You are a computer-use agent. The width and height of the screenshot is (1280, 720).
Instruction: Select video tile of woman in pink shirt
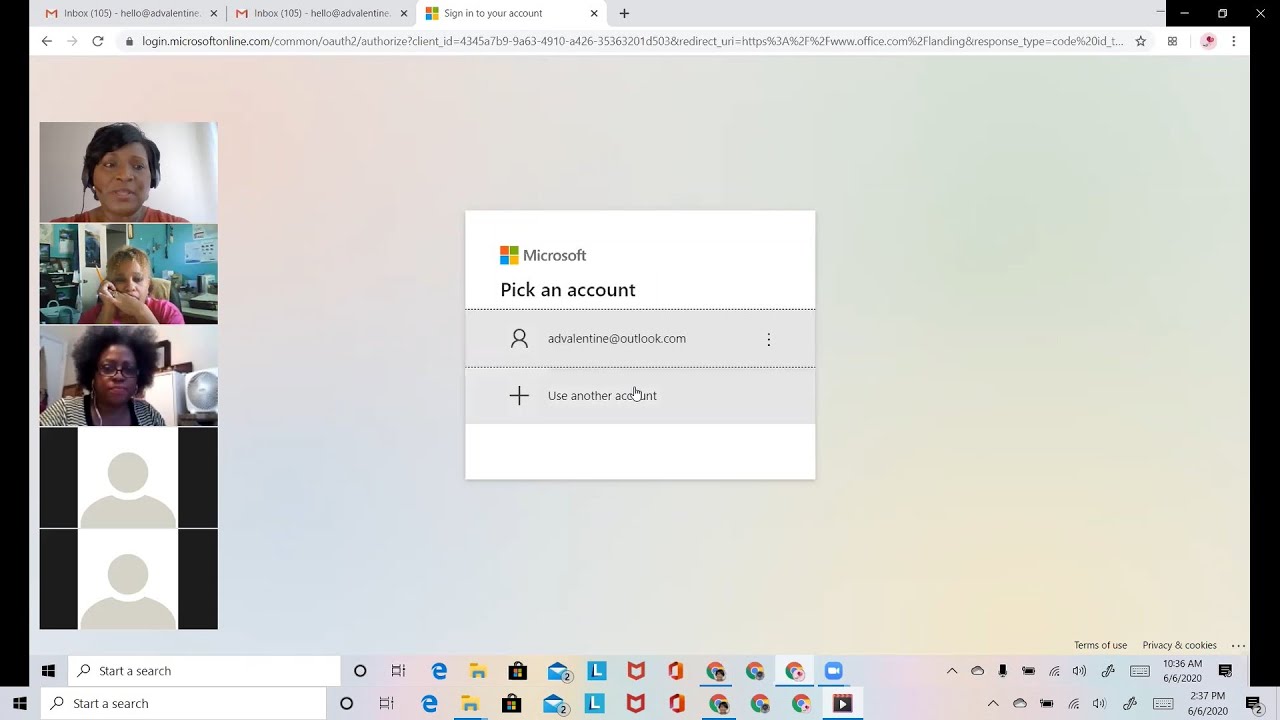(128, 274)
